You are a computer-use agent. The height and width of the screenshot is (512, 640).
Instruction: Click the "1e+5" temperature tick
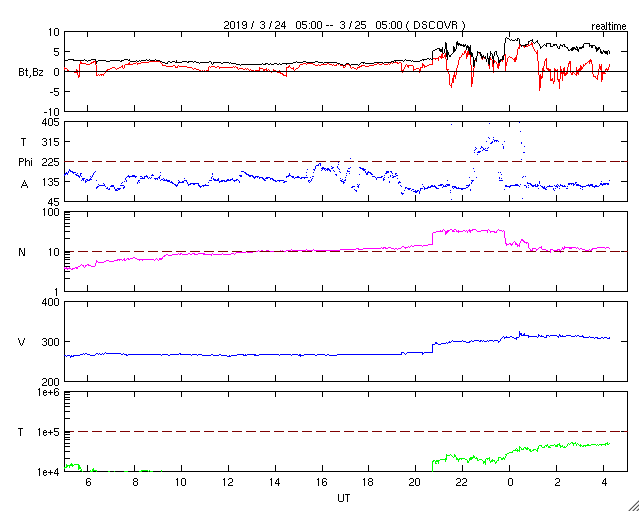pos(49,432)
